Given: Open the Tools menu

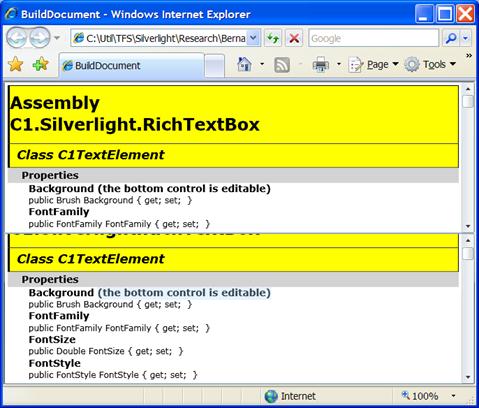Looking at the screenshot, I should (430, 64).
